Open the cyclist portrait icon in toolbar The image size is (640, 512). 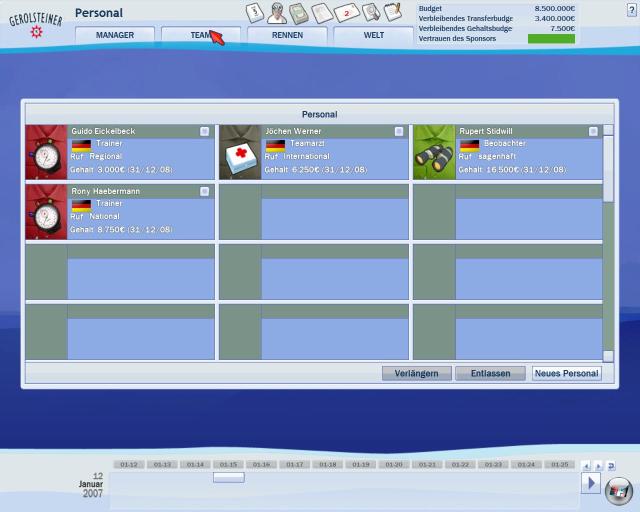coord(277,13)
